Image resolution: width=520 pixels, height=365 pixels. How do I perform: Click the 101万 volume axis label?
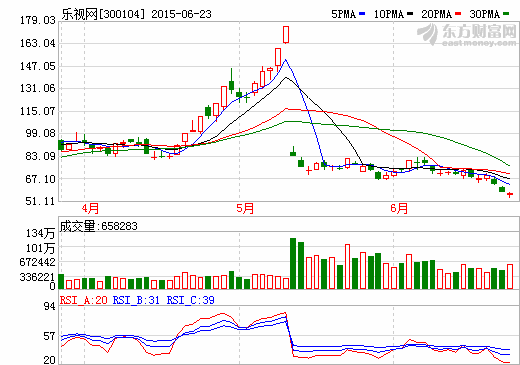[40, 248]
